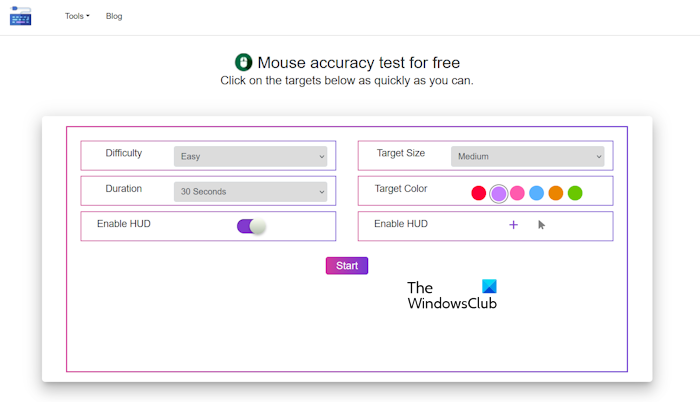Toggle the Enable HUD switch
Screen dimensions: 700x402
coord(252,226)
